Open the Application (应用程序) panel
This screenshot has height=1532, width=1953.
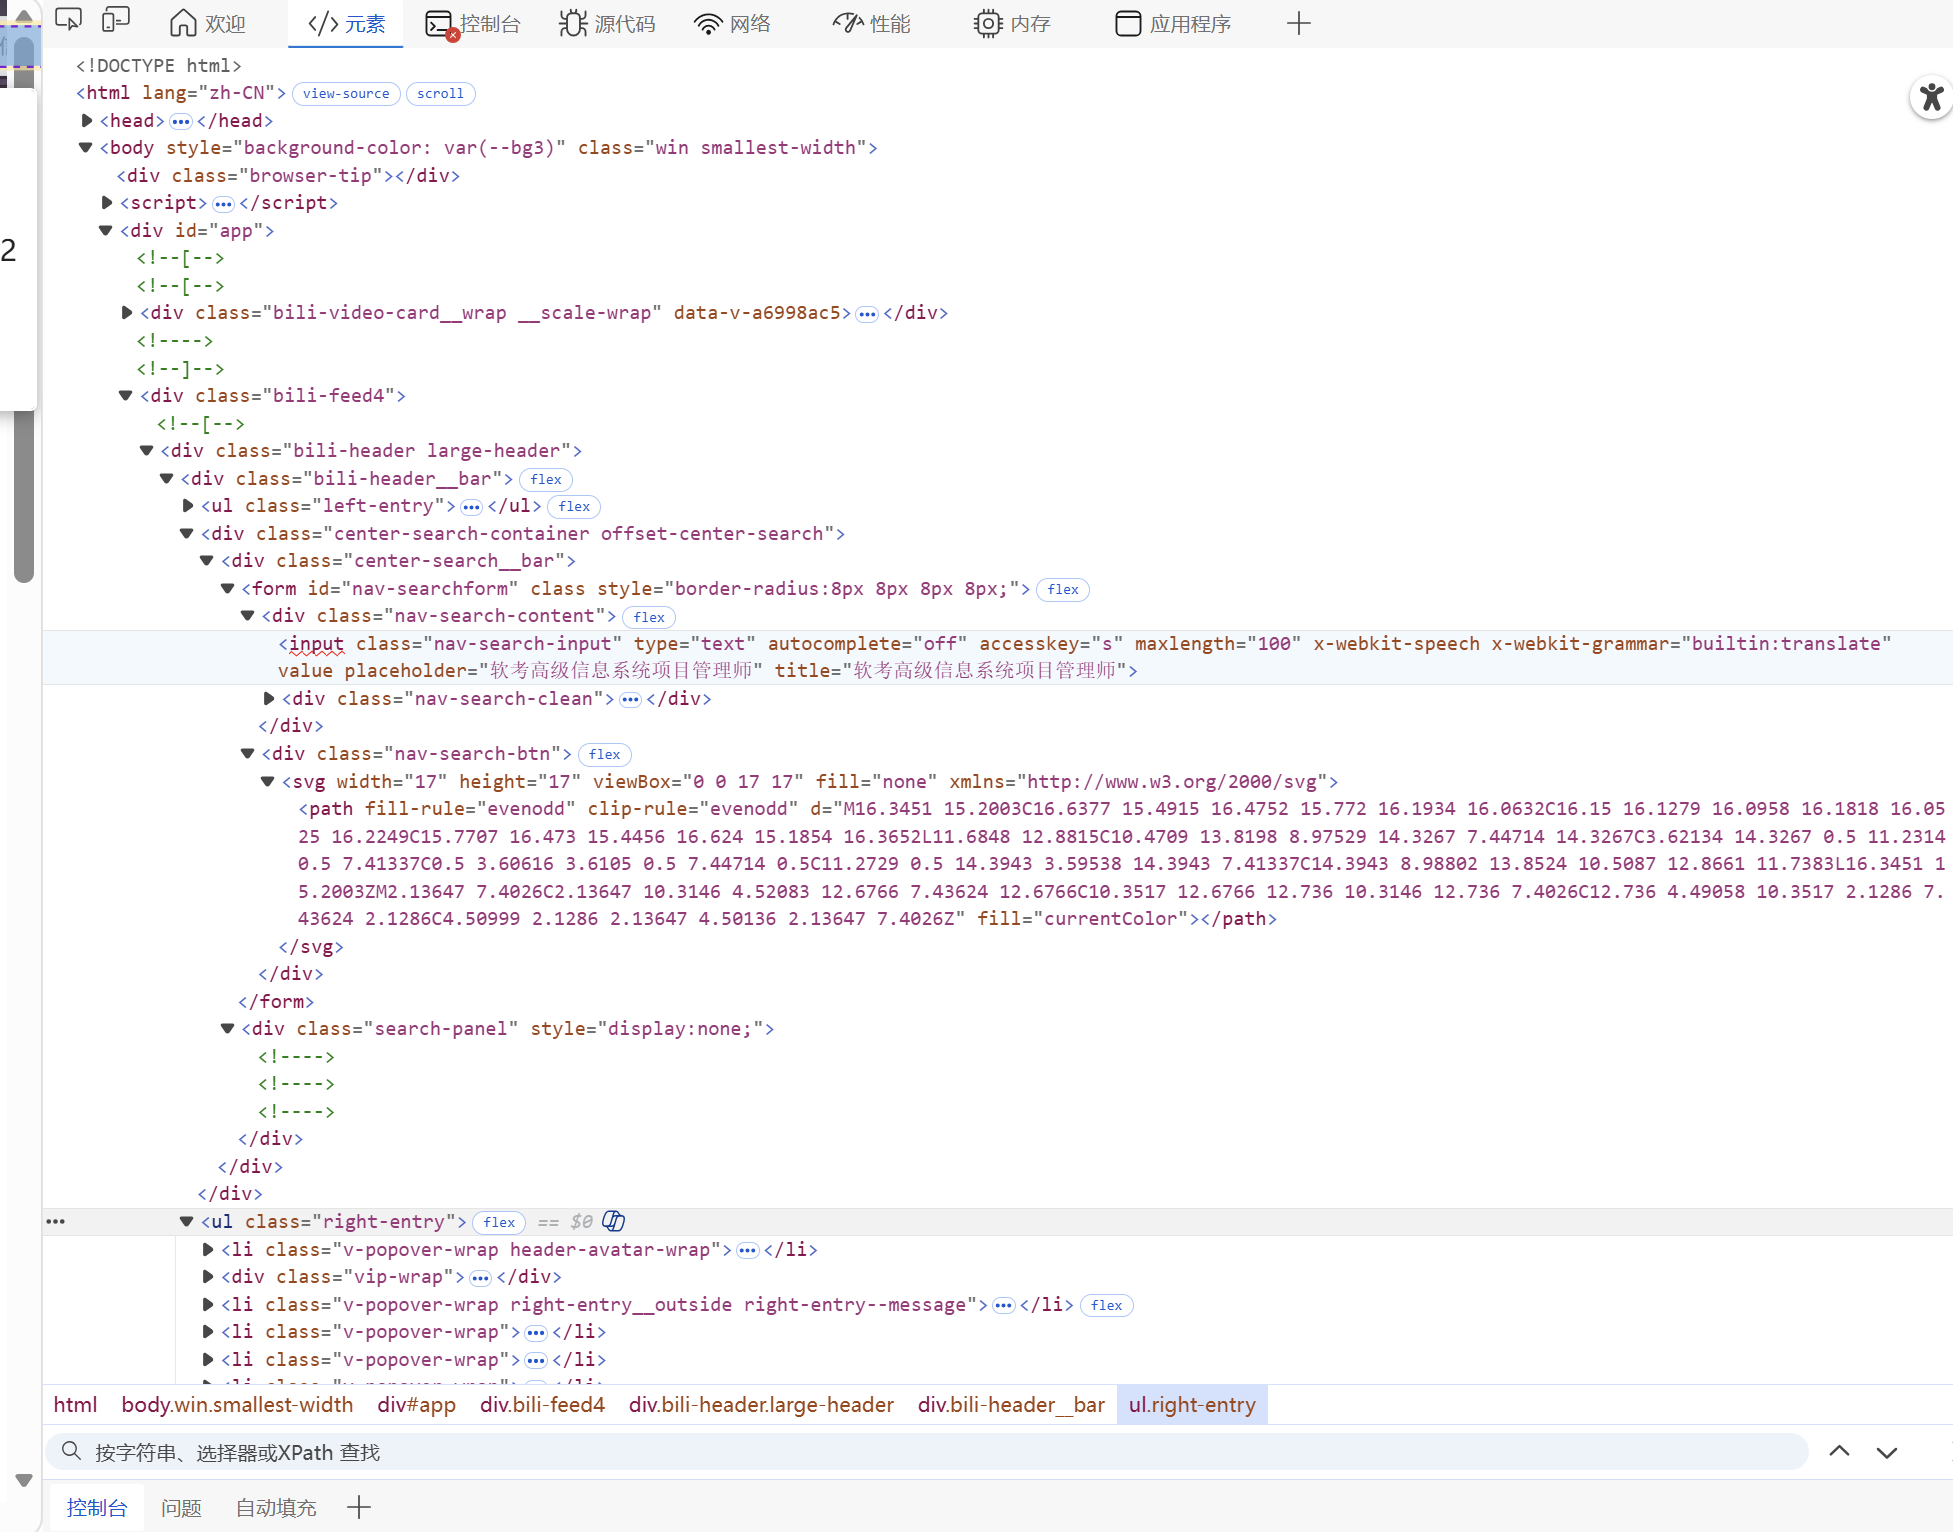pos(1173,23)
